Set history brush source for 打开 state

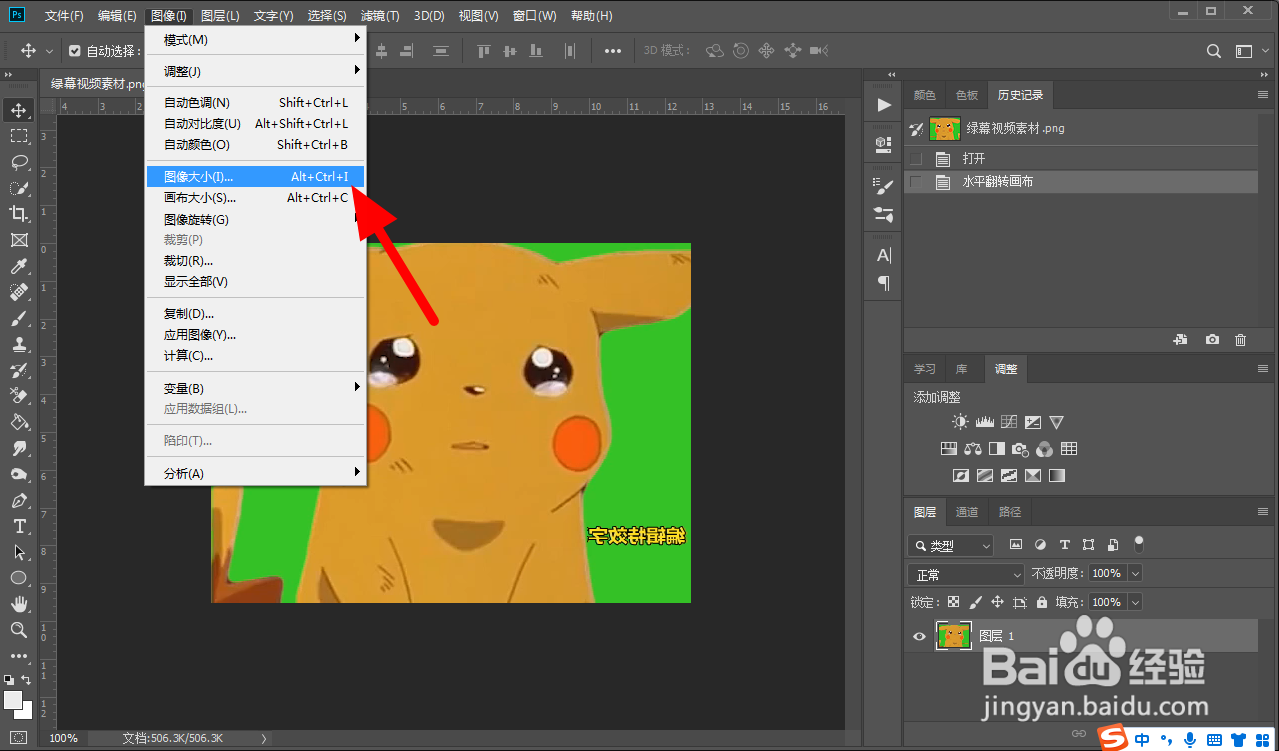click(916, 159)
